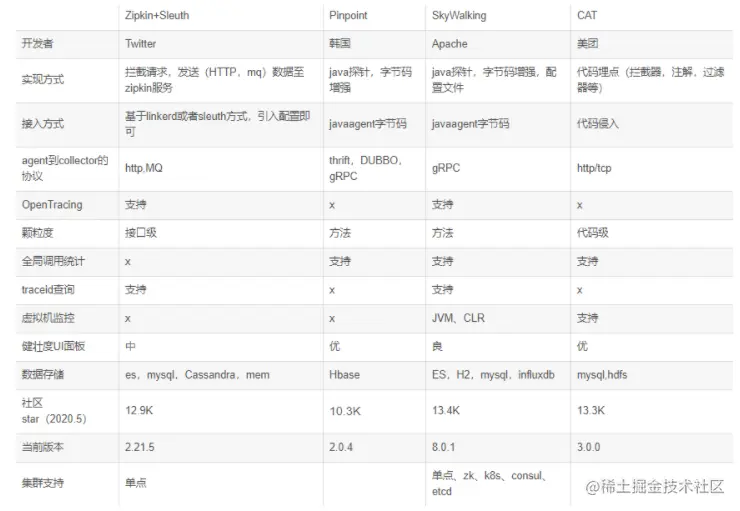The image size is (740, 511).
Task: Click the '13.3K' star count
Action: 590,410
